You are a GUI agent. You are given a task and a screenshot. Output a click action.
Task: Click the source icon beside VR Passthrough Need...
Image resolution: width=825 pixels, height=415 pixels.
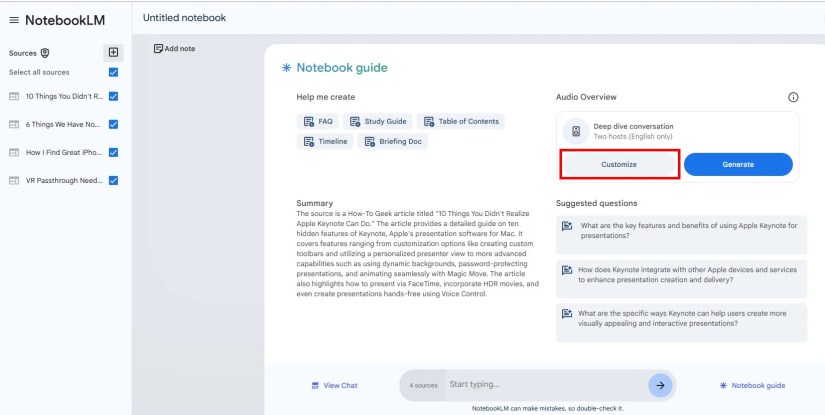pos(14,180)
